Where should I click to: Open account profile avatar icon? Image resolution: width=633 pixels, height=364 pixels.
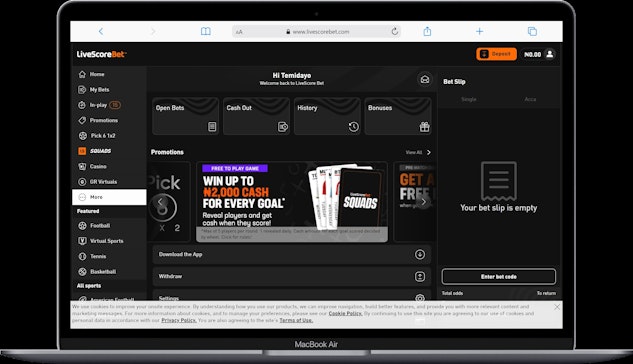pyautogui.click(x=549, y=54)
